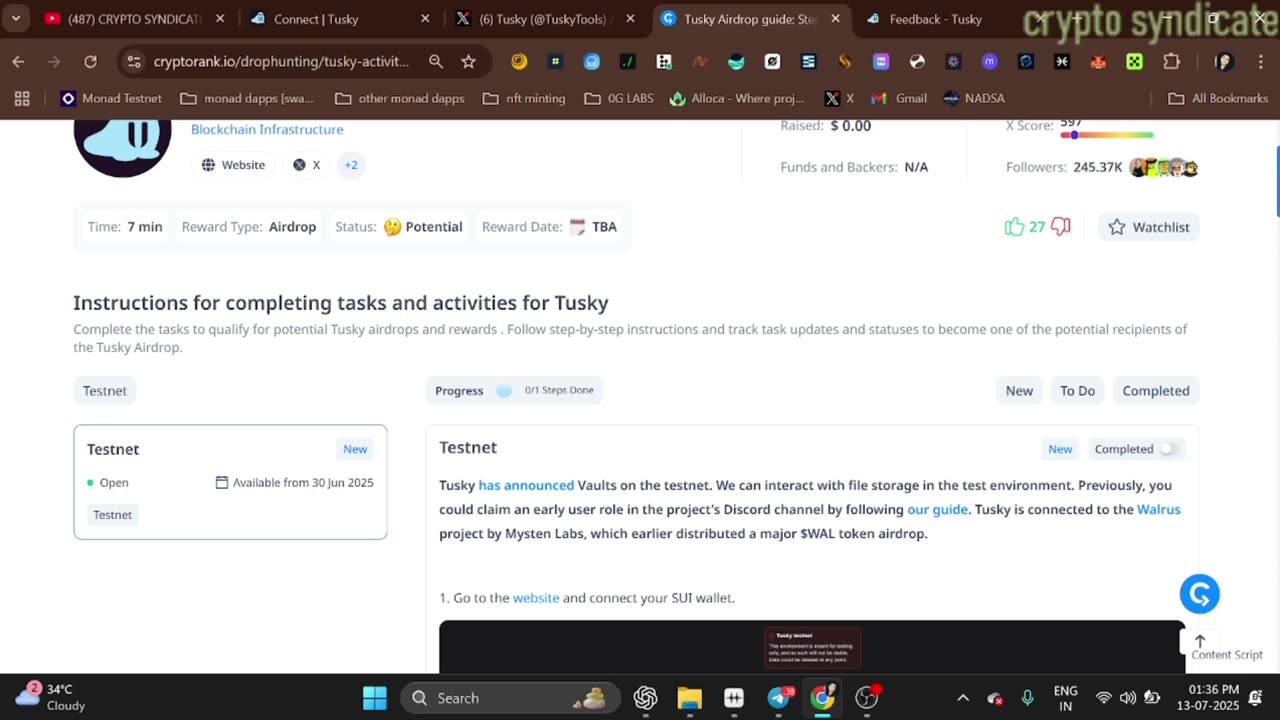Open the project's X profile link
The image size is (1280, 720).
tap(306, 165)
